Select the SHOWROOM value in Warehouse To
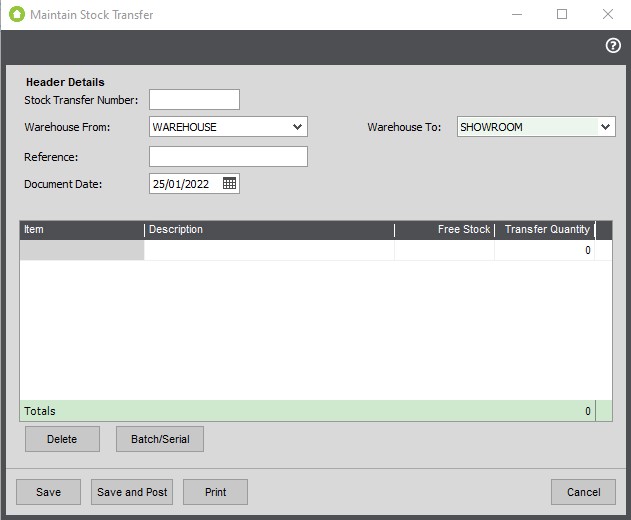The width and height of the screenshot is (631, 520). tap(491, 127)
